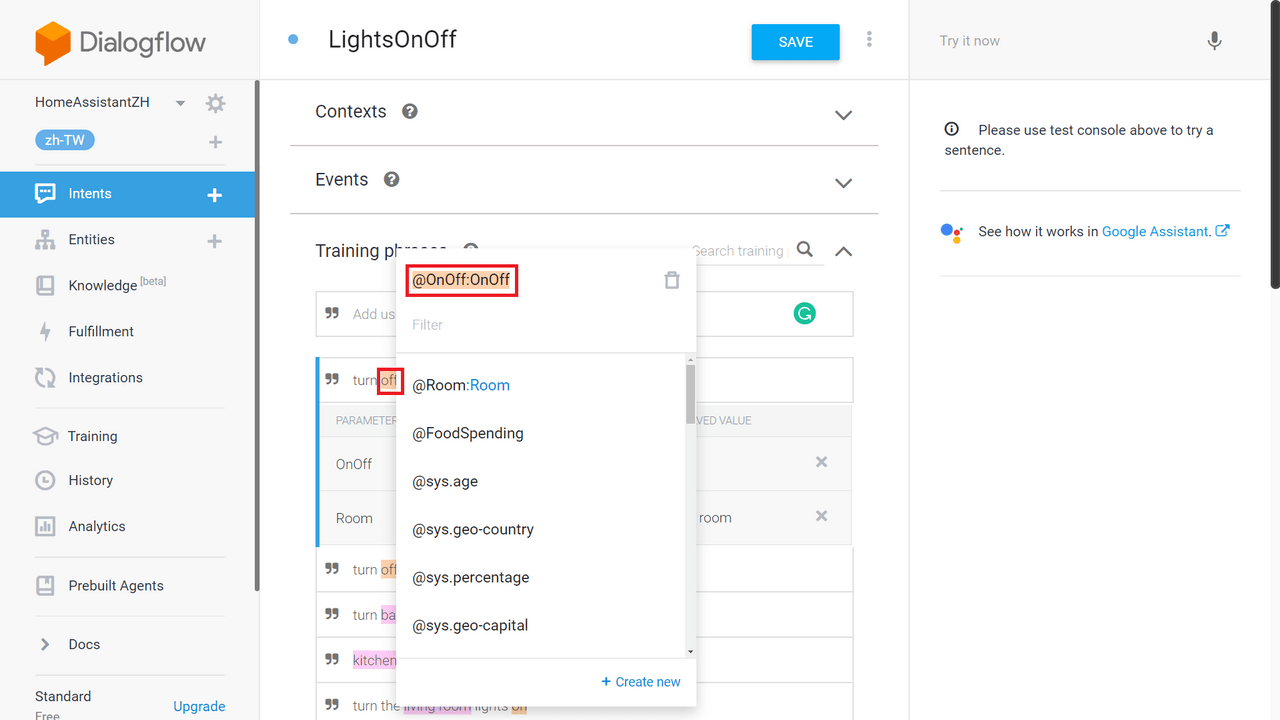Click the Training graduation cap icon

point(45,436)
